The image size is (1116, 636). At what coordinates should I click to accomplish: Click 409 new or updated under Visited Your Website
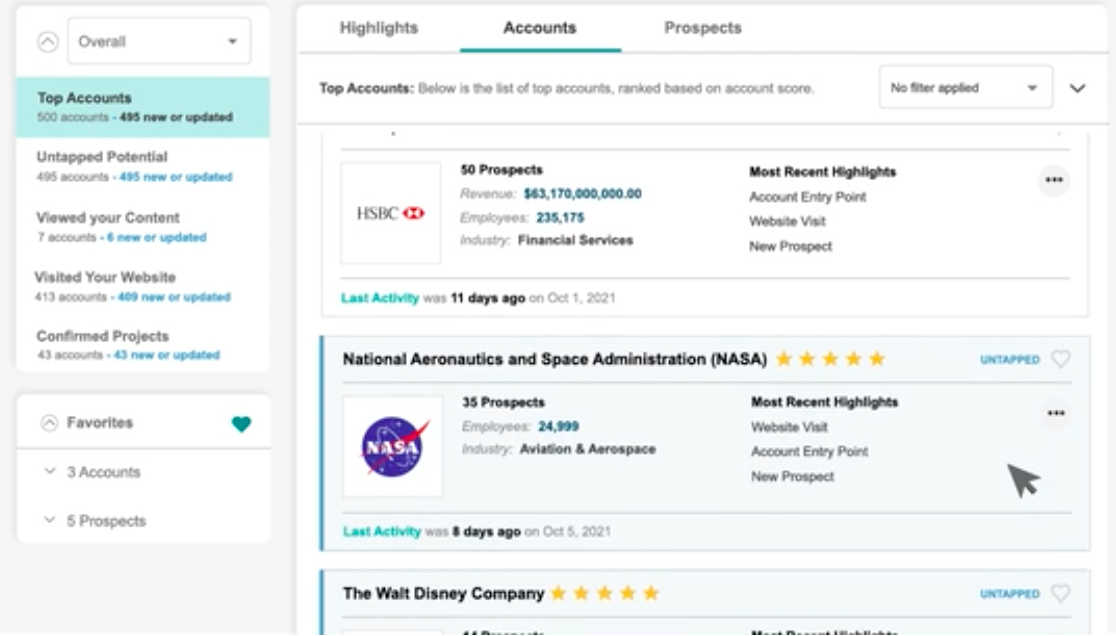click(174, 297)
